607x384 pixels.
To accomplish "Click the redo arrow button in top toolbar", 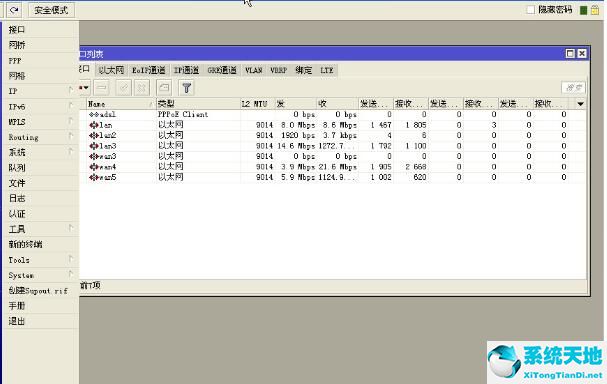I will 14,10.
